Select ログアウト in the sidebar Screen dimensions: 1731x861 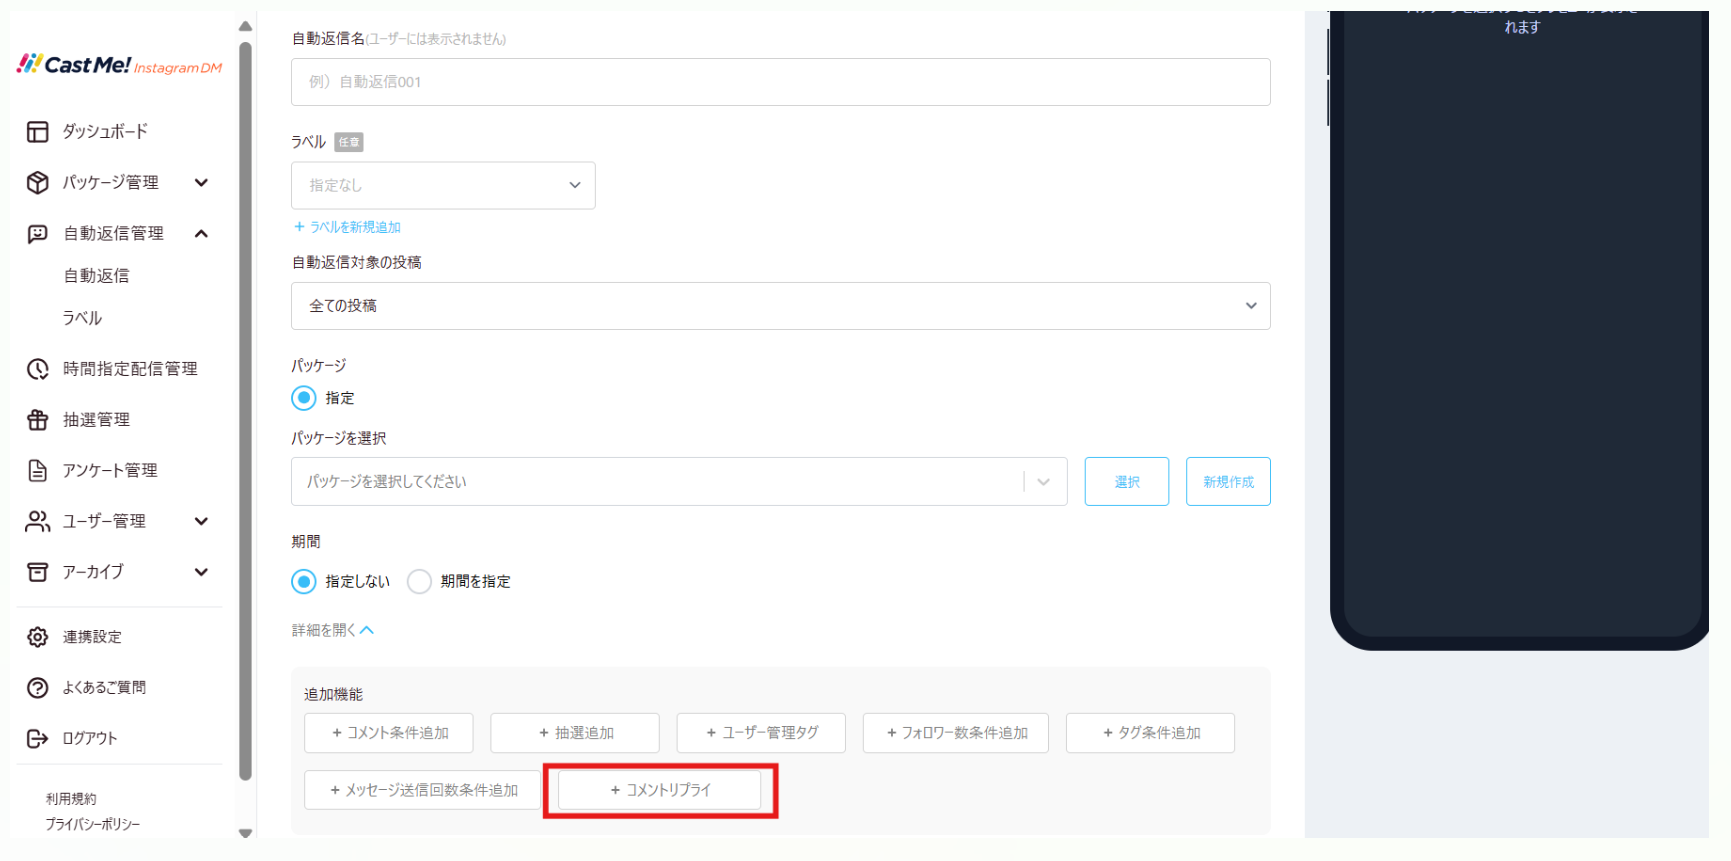[90, 739]
